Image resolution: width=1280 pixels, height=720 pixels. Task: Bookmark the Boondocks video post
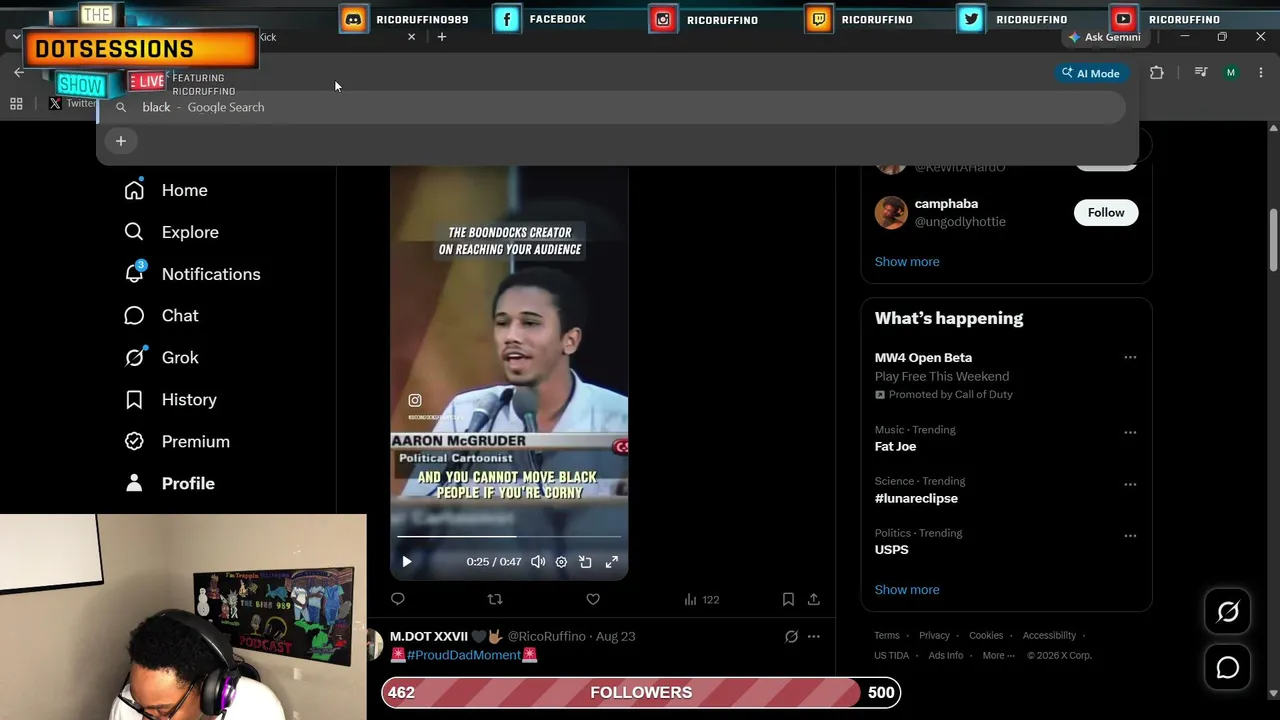pyautogui.click(x=788, y=599)
